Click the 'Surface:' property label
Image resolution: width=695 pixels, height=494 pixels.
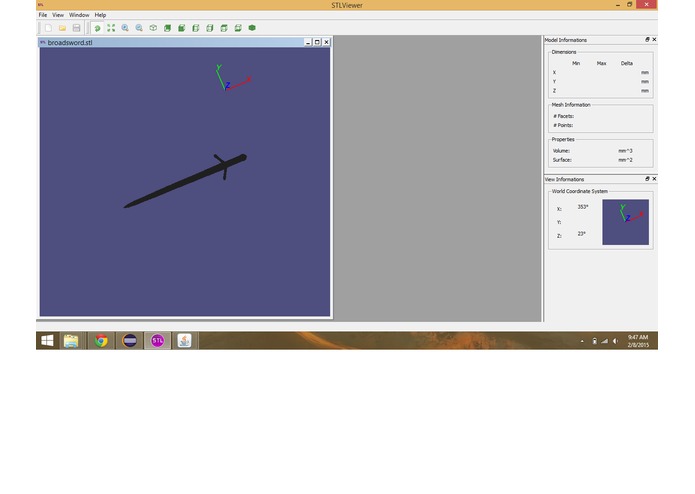(562, 160)
